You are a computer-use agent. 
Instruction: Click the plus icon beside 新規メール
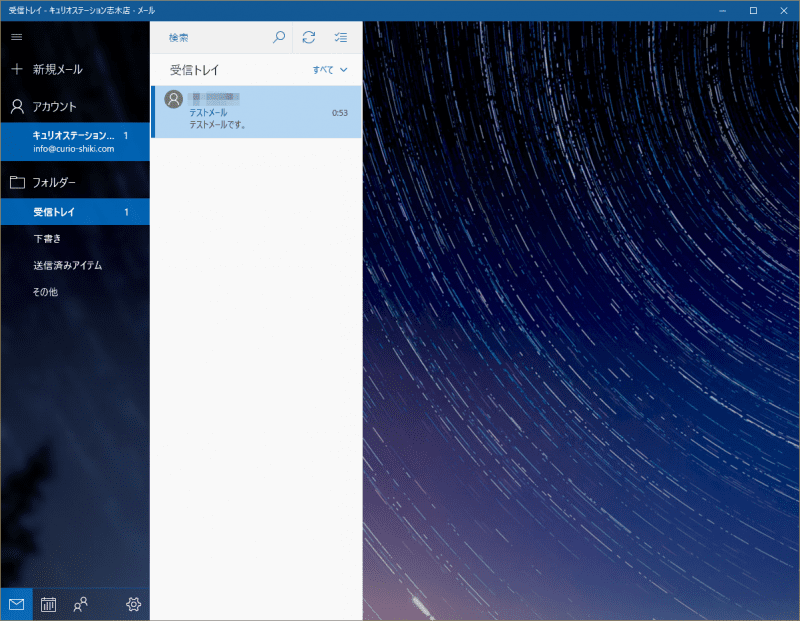point(17,69)
